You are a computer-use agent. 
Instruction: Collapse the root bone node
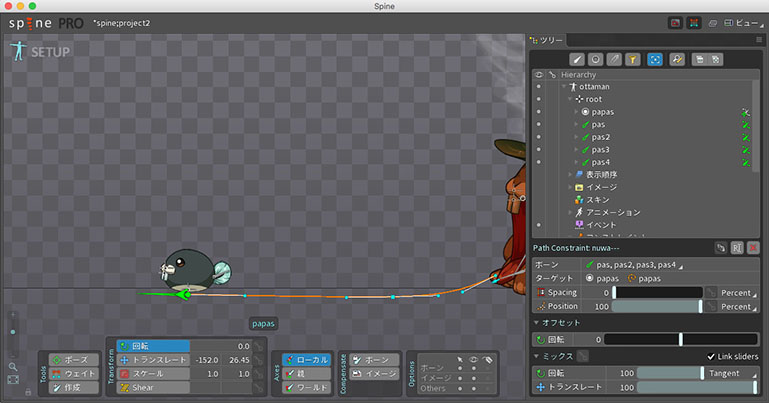(570, 100)
